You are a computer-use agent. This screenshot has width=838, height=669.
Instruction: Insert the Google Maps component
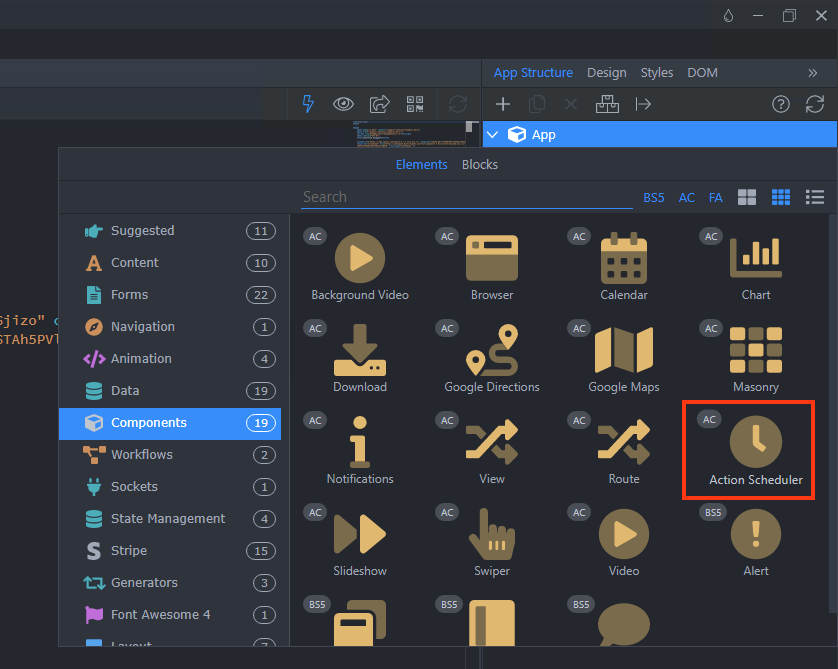pos(624,358)
